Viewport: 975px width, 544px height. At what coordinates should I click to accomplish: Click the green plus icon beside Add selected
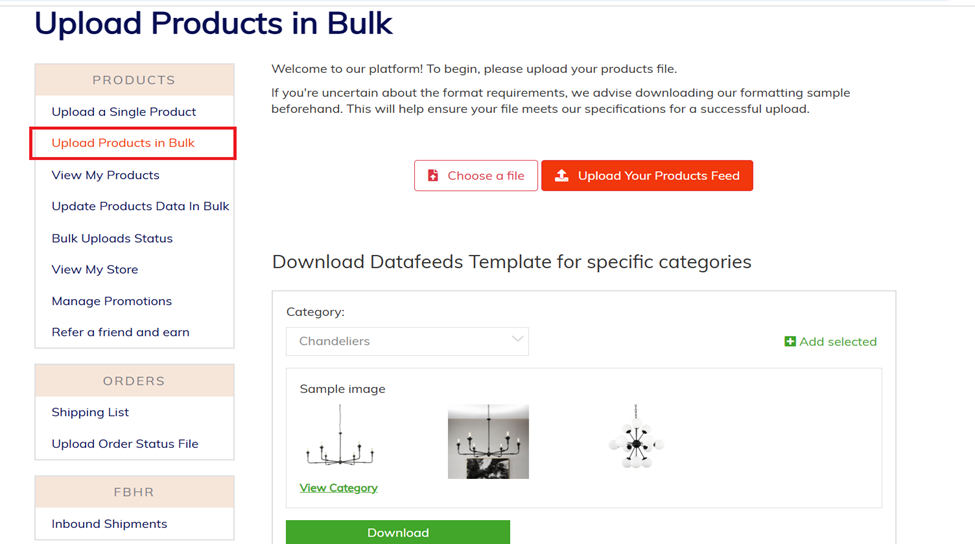pyautogui.click(x=790, y=341)
